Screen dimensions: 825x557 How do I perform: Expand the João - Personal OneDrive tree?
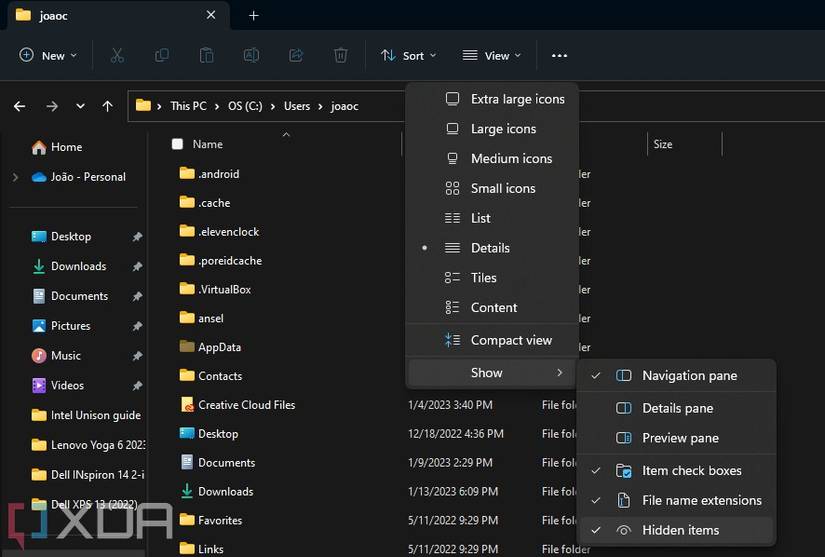pyautogui.click(x=15, y=177)
